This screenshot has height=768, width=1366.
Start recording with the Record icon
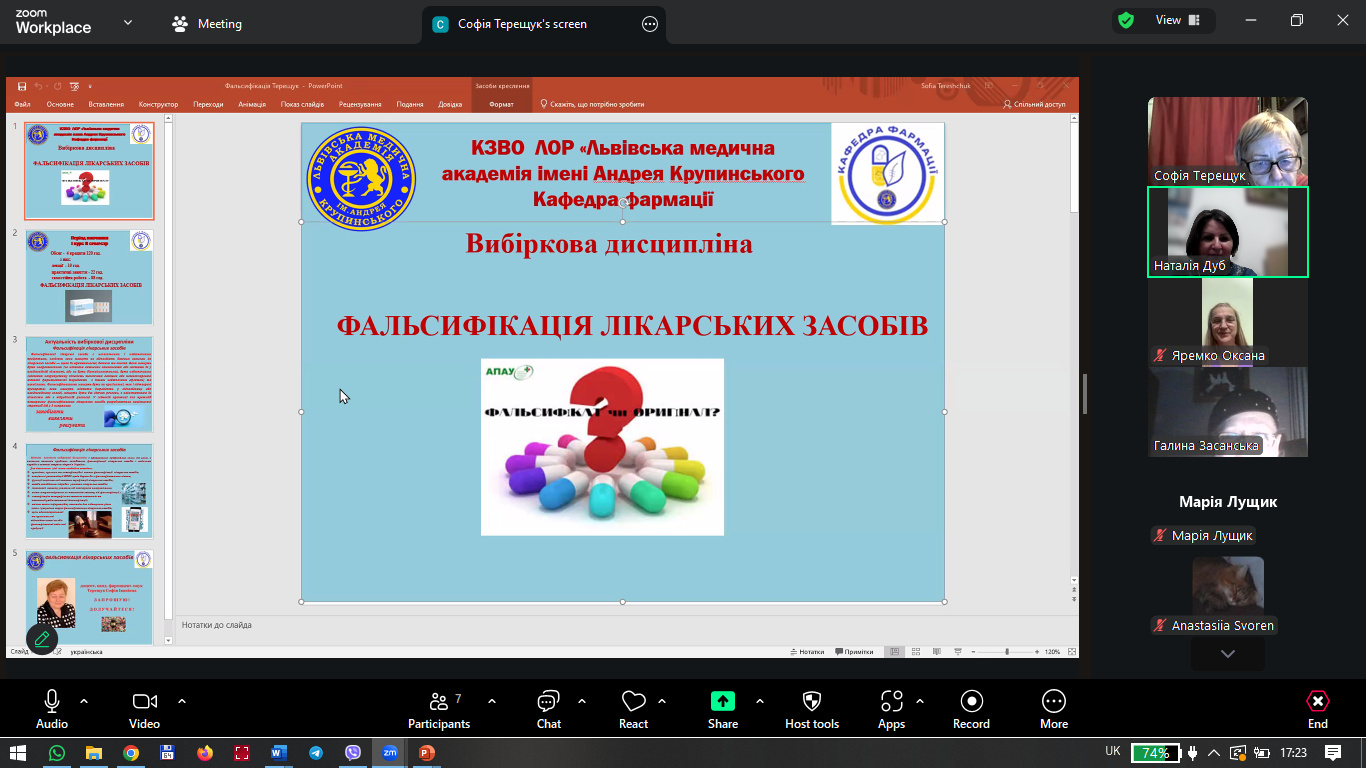click(970, 709)
